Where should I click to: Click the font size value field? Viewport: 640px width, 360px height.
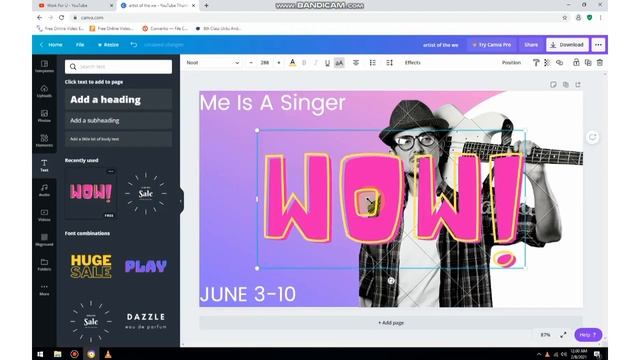[265, 62]
